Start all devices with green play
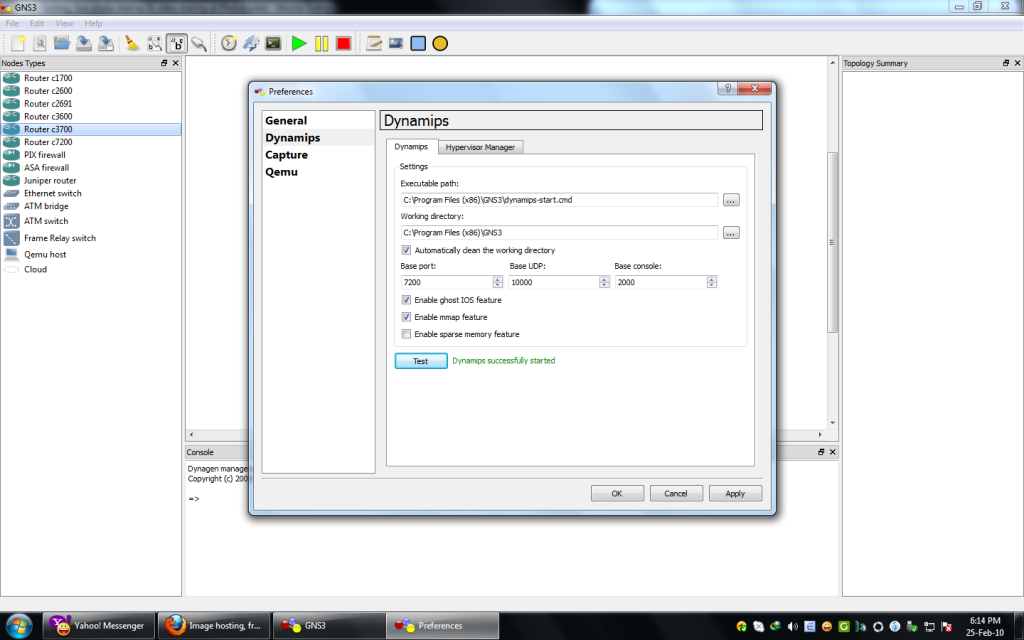1024x640 pixels. [x=299, y=44]
